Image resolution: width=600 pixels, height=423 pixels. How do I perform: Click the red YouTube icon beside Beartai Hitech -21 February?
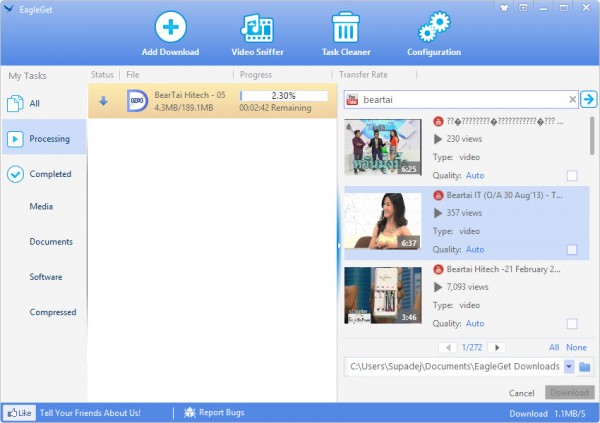point(438,269)
